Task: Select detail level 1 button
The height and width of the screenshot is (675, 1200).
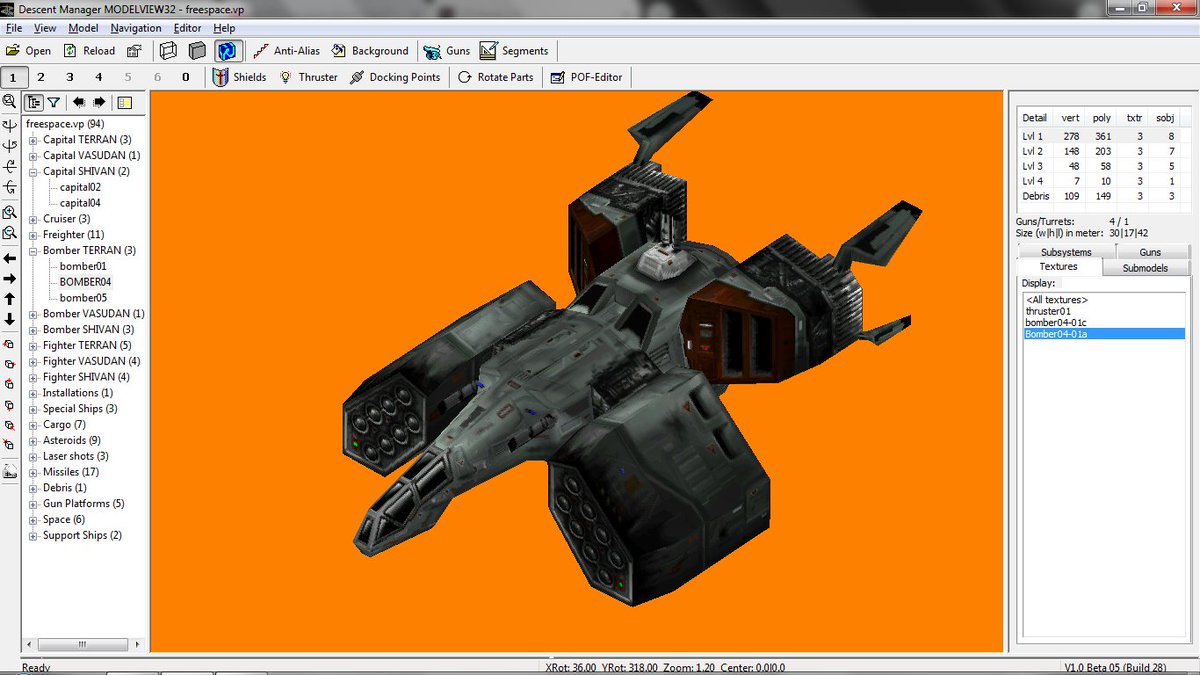Action: coord(14,77)
